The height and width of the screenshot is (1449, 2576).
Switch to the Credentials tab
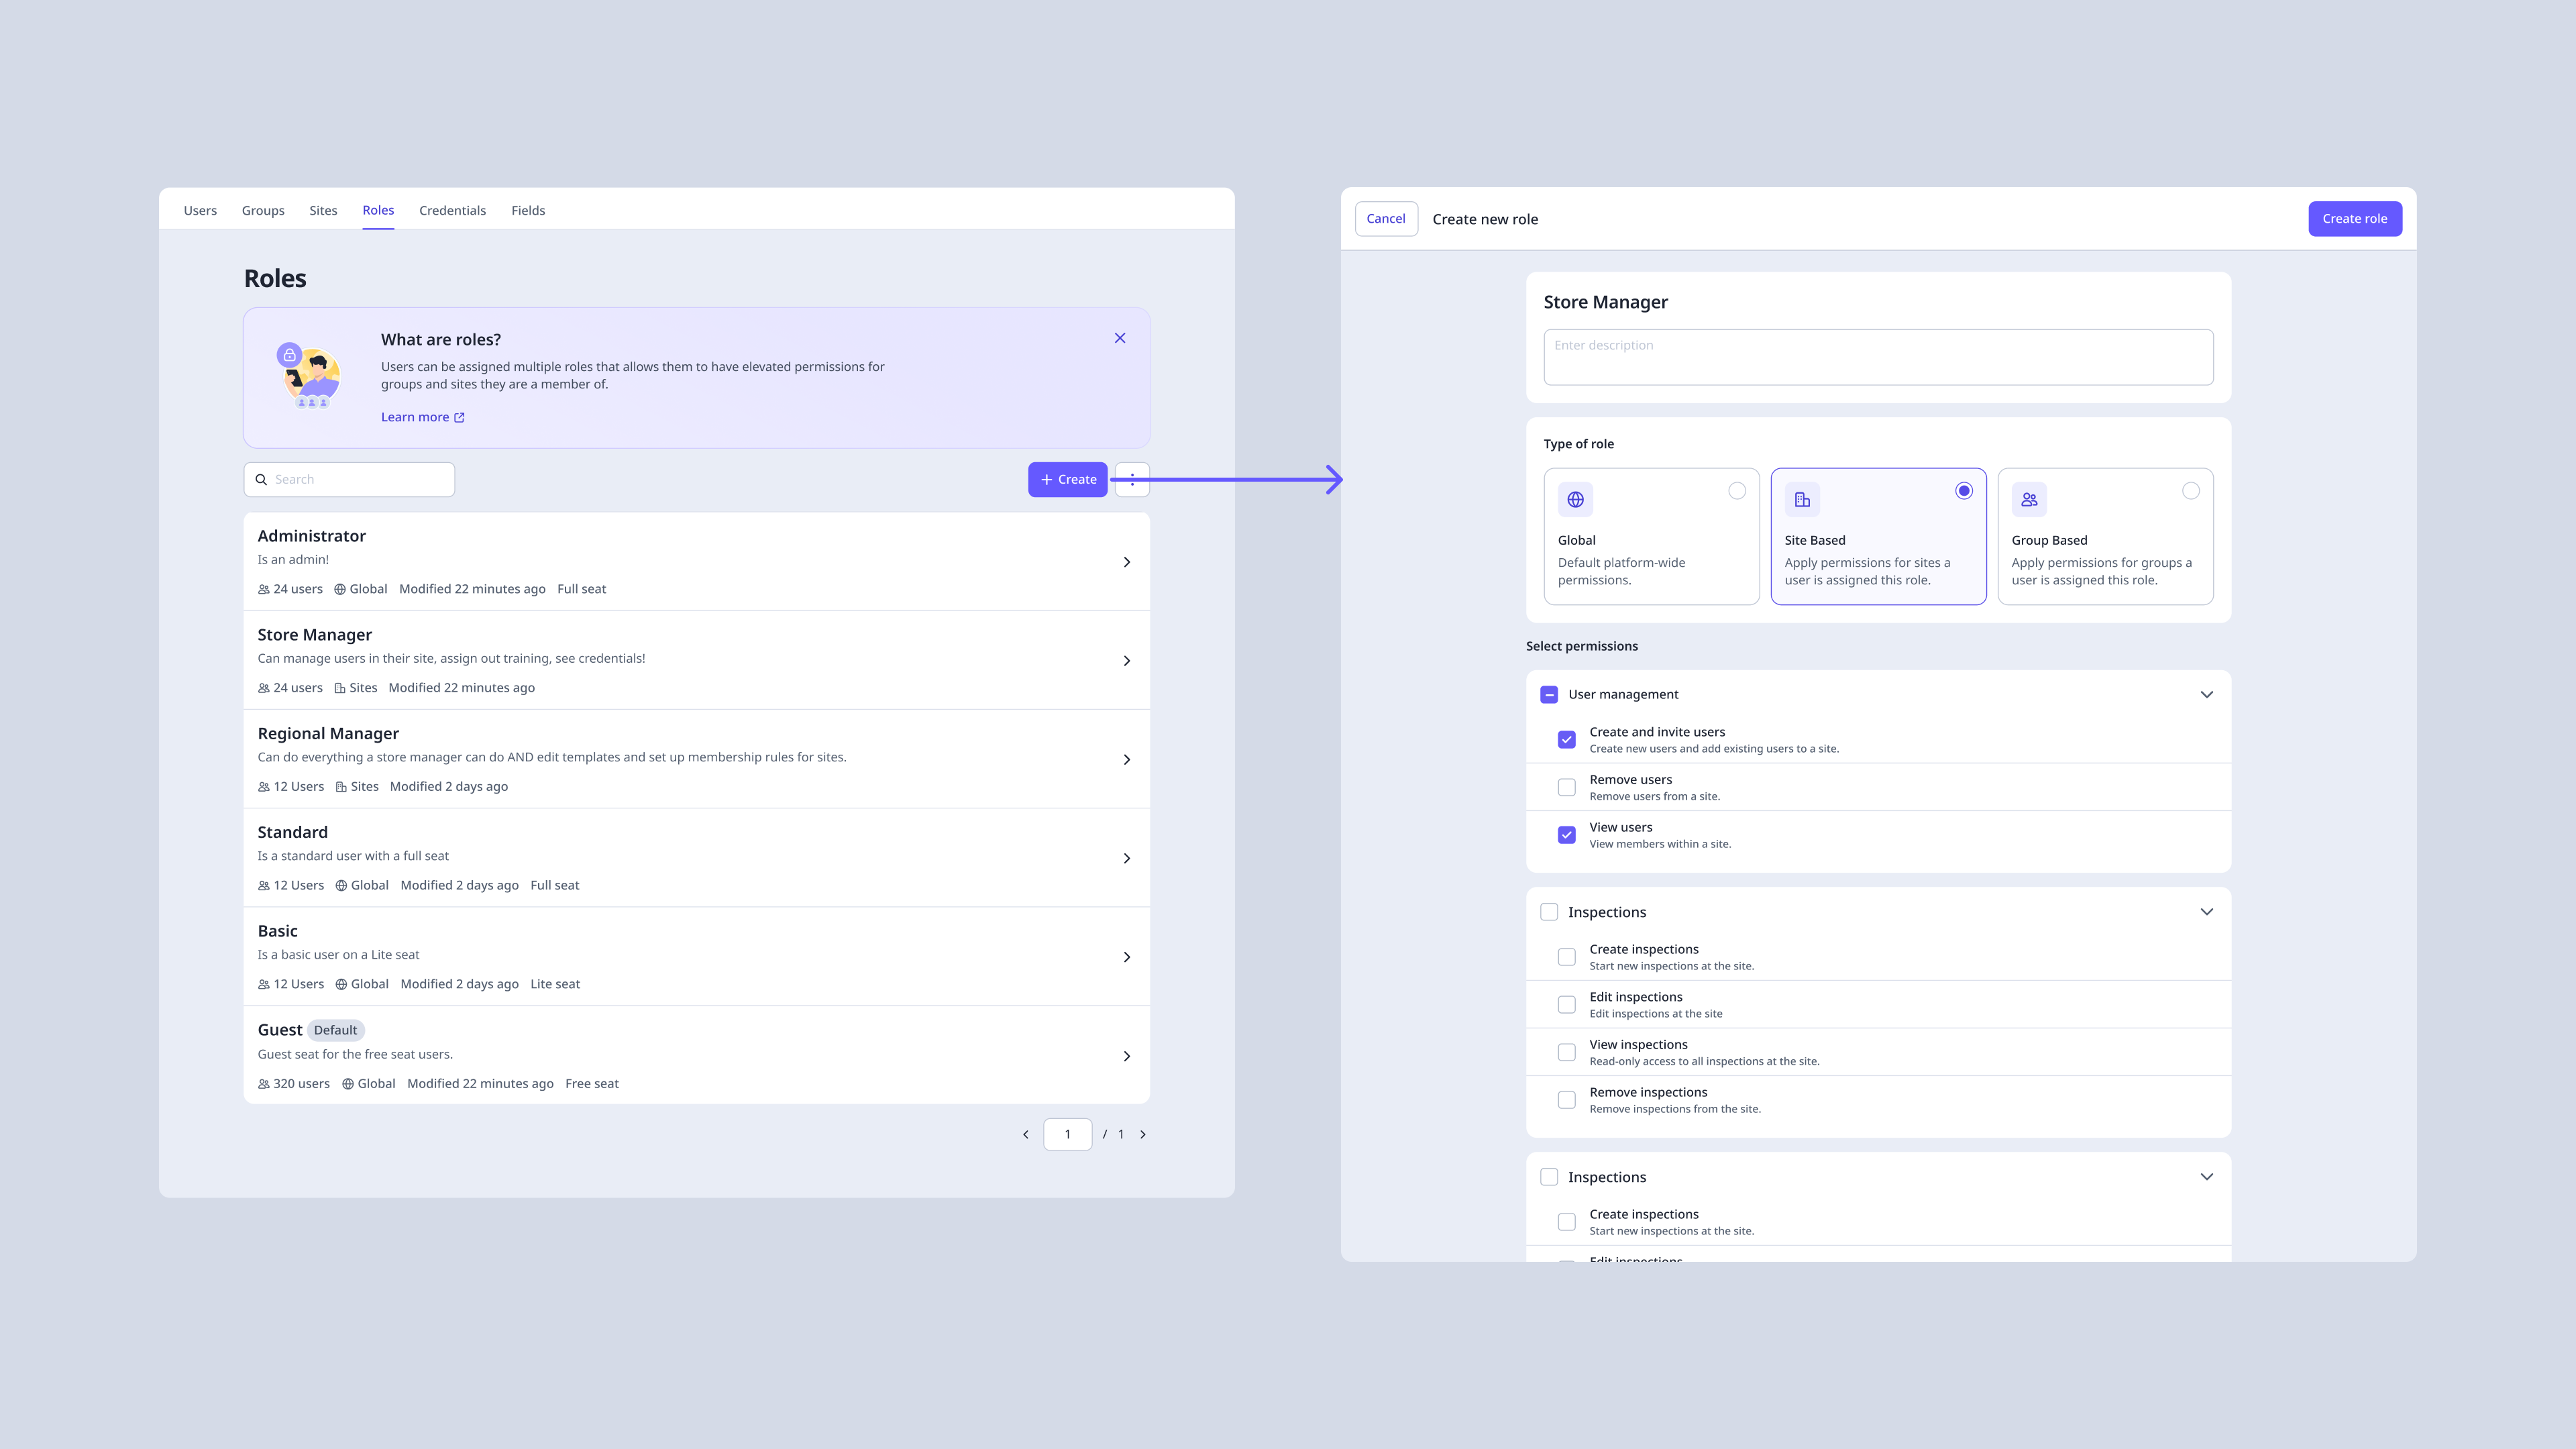click(x=452, y=210)
